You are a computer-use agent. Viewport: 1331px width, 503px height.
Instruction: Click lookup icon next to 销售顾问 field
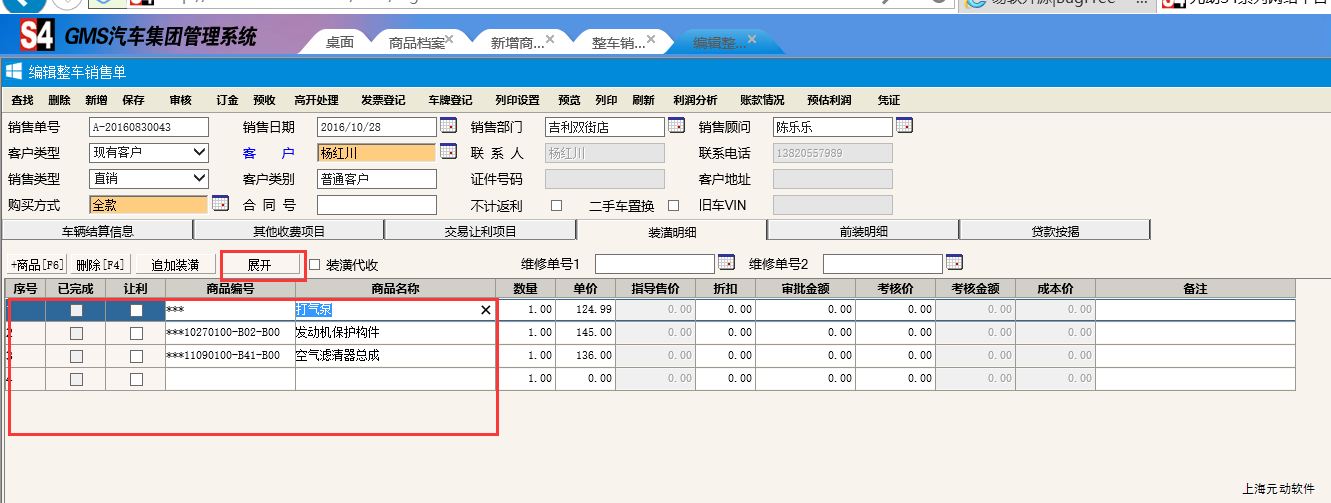pyautogui.click(x=904, y=126)
